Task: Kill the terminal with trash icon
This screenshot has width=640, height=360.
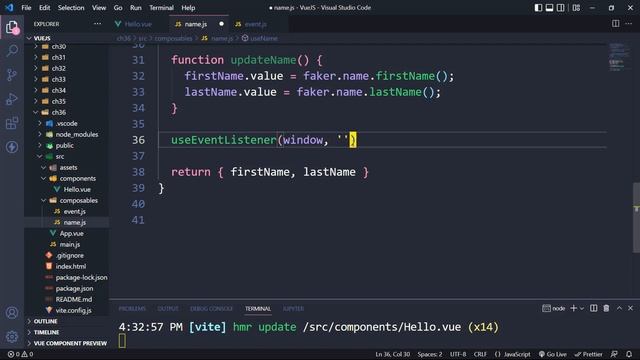Action: (606, 308)
